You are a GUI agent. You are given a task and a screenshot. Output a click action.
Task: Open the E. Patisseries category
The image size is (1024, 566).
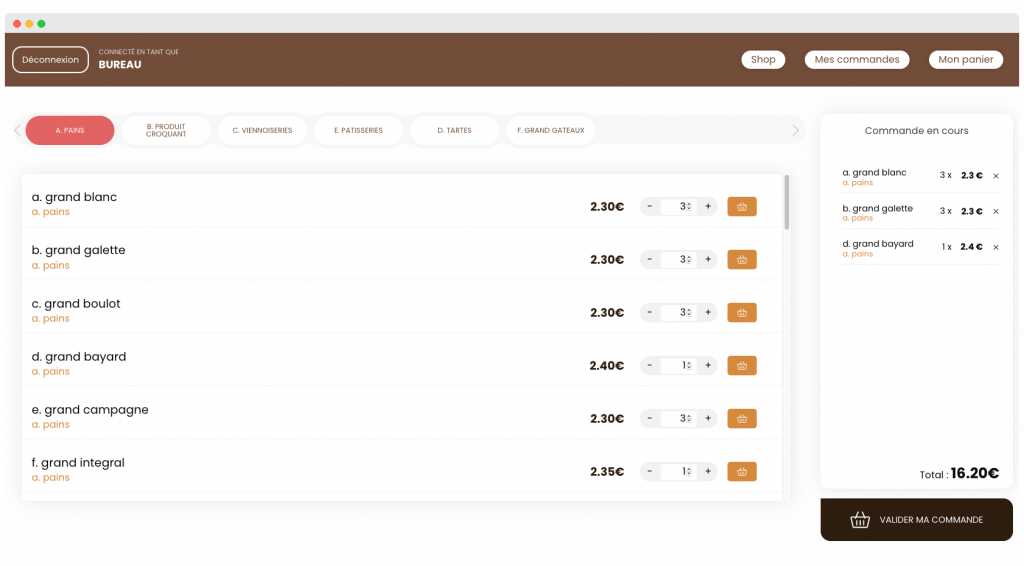[359, 131]
